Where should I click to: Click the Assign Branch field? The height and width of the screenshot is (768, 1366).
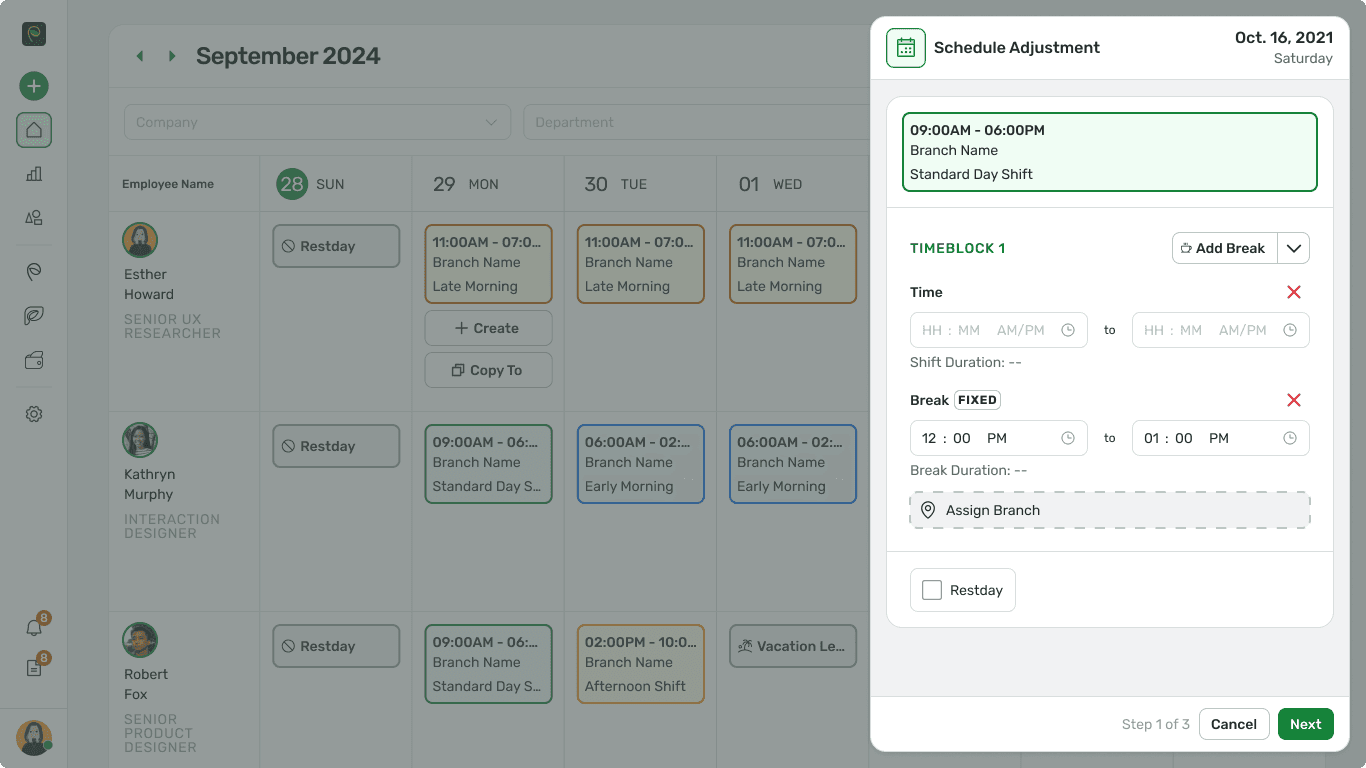[1109, 510]
